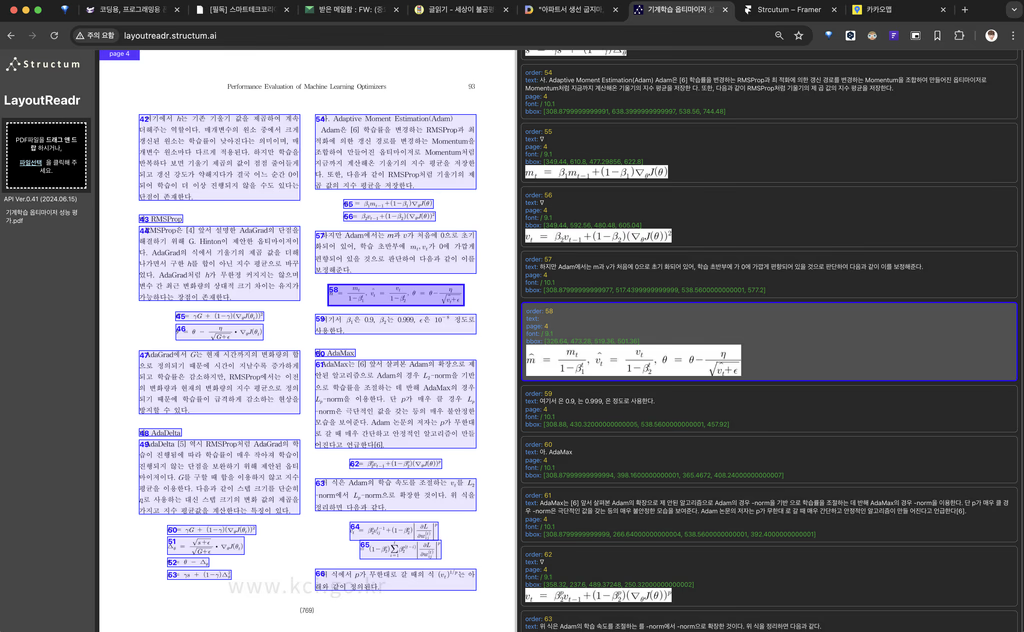Open the Chrome three-dot menu
This screenshot has width=1024, height=632.
pyautogui.click(x=1012, y=35)
